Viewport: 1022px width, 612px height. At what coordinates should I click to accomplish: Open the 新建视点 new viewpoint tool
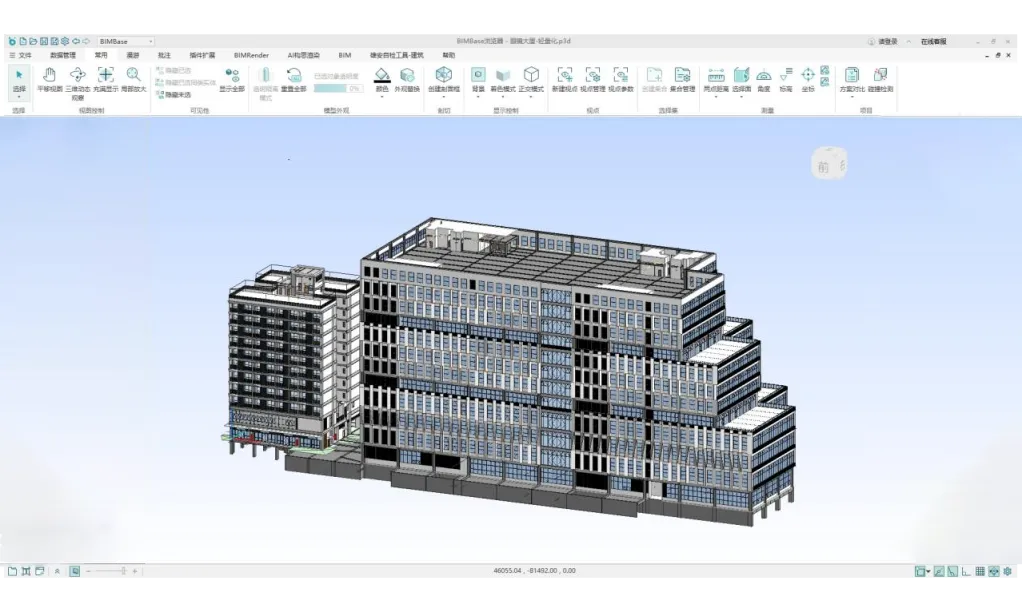[x=565, y=76]
